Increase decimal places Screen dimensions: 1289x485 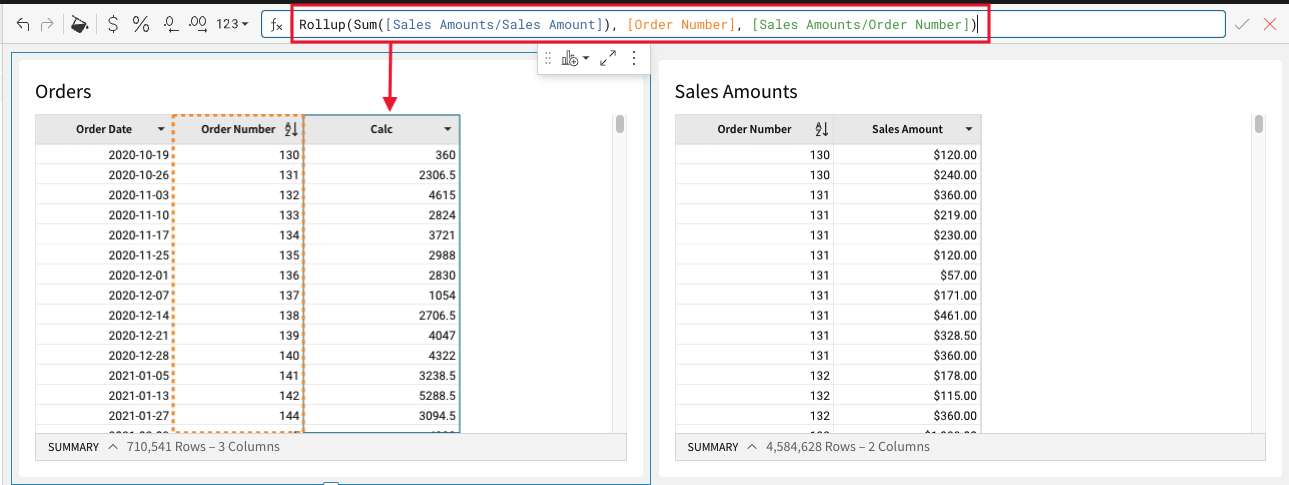[198, 24]
